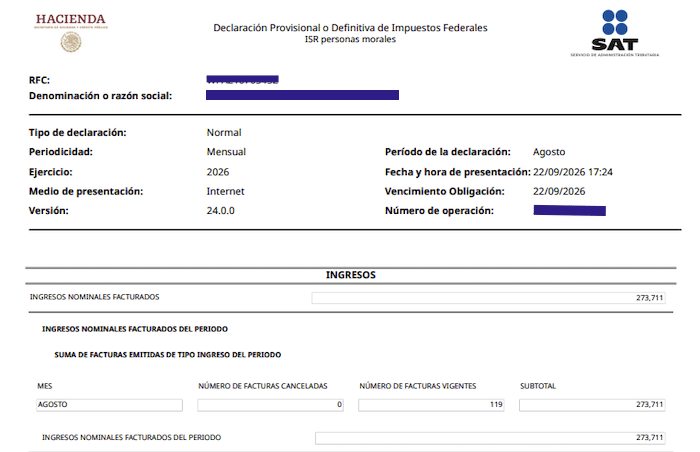The width and height of the screenshot is (700, 452).
Task: Click bold heading 'INGRESOS NOMINALES FACTURADOS DEL PERIODO'
Action: (x=135, y=329)
